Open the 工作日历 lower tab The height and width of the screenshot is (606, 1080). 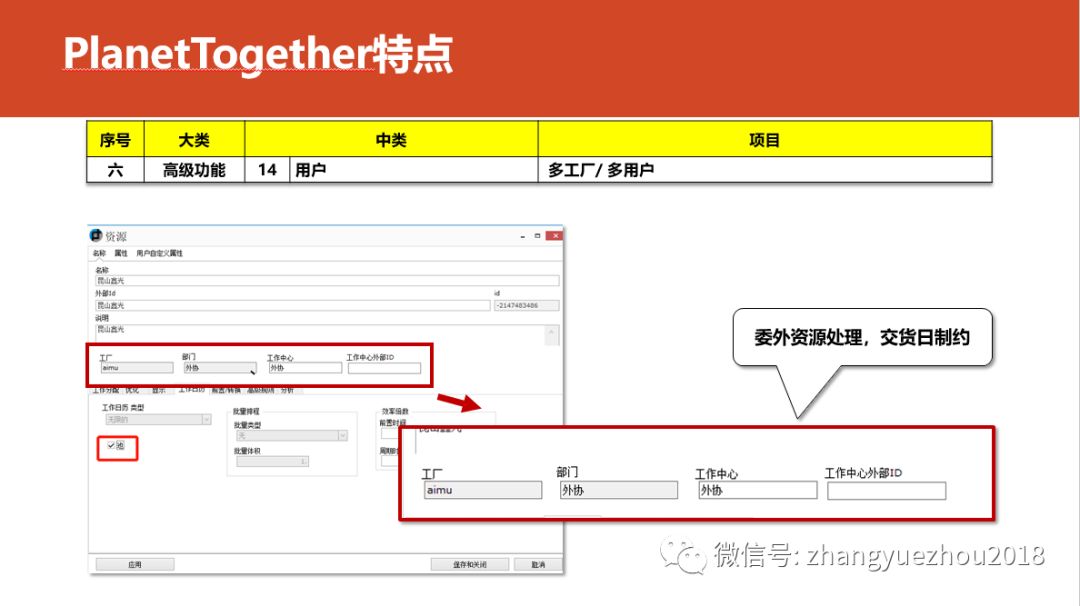191,390
